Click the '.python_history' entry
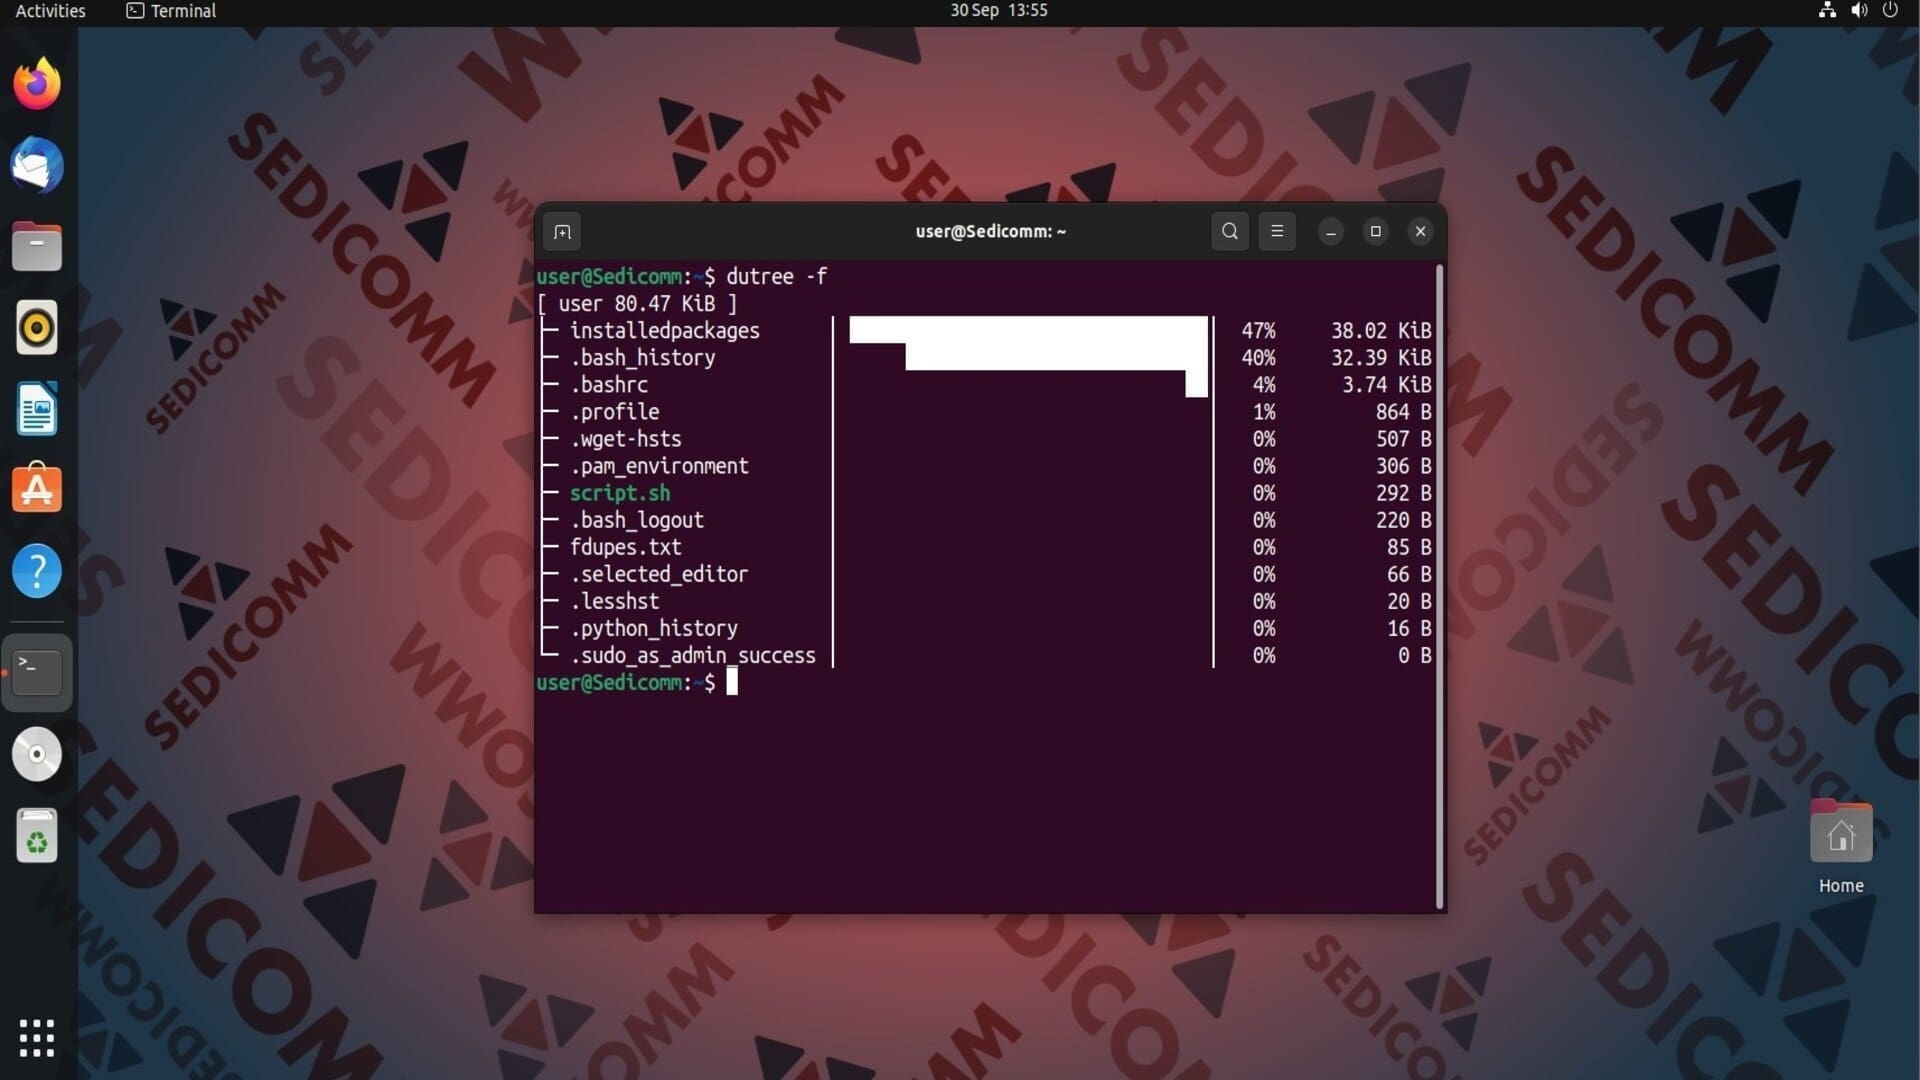 [x=653, y=628]
